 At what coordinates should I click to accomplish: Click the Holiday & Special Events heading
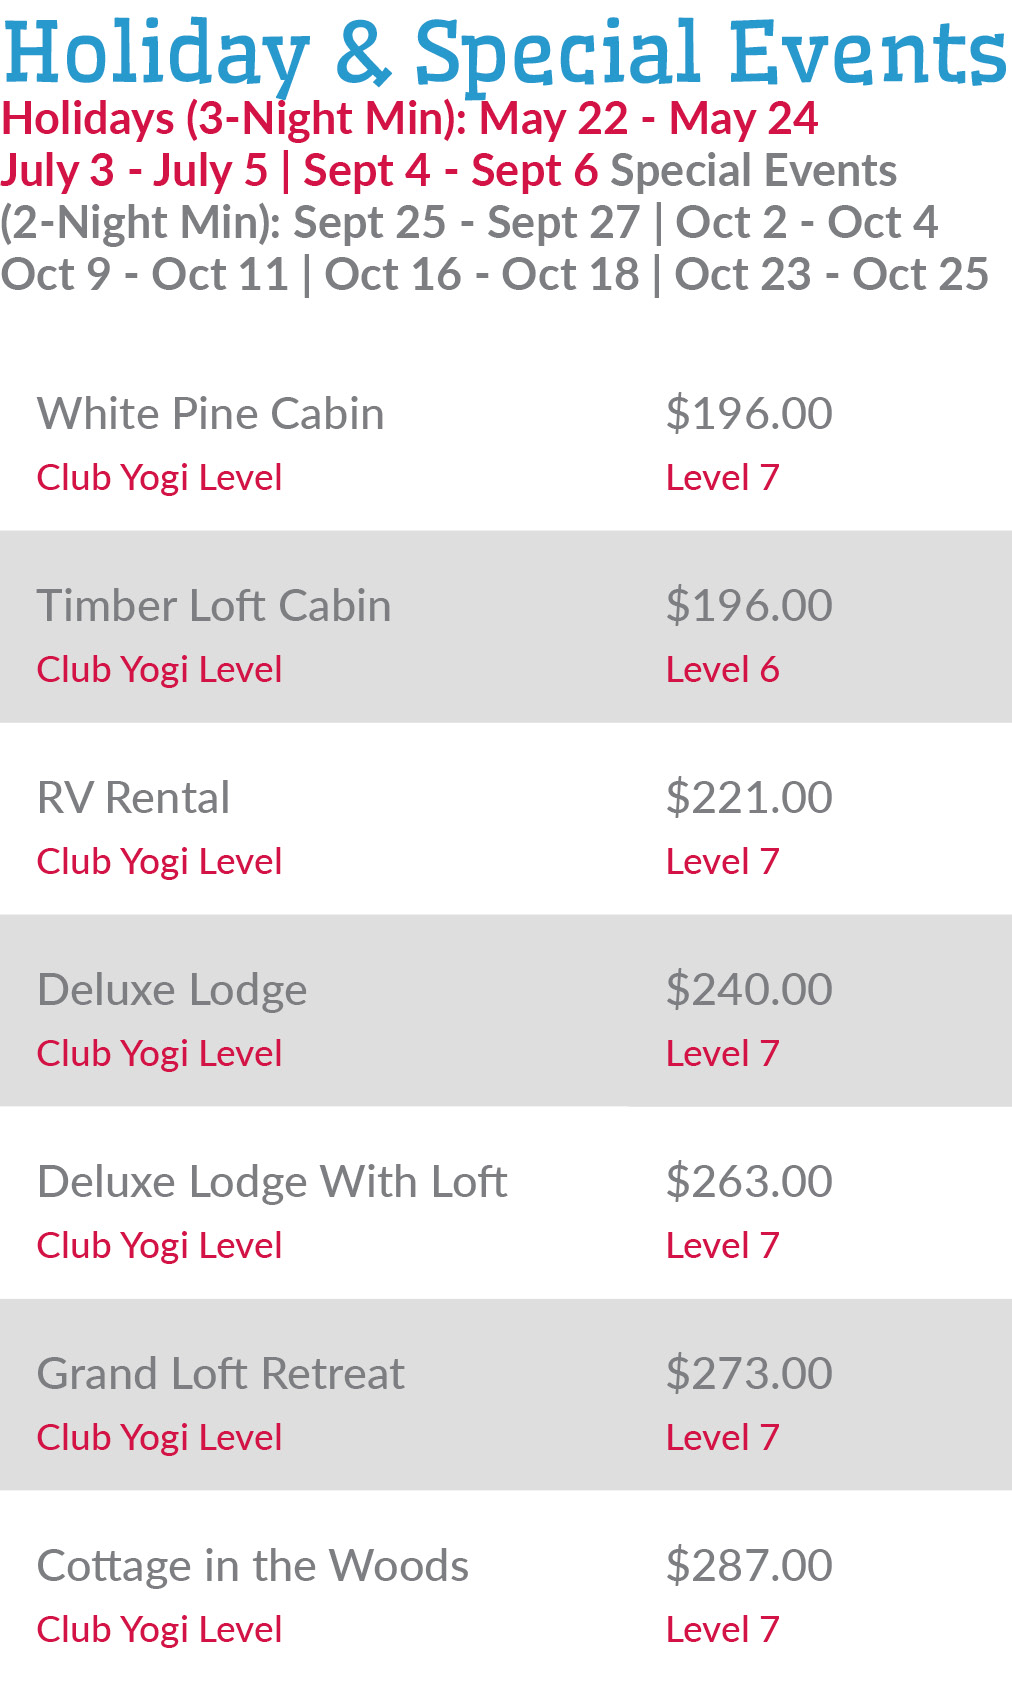[505, 52]
